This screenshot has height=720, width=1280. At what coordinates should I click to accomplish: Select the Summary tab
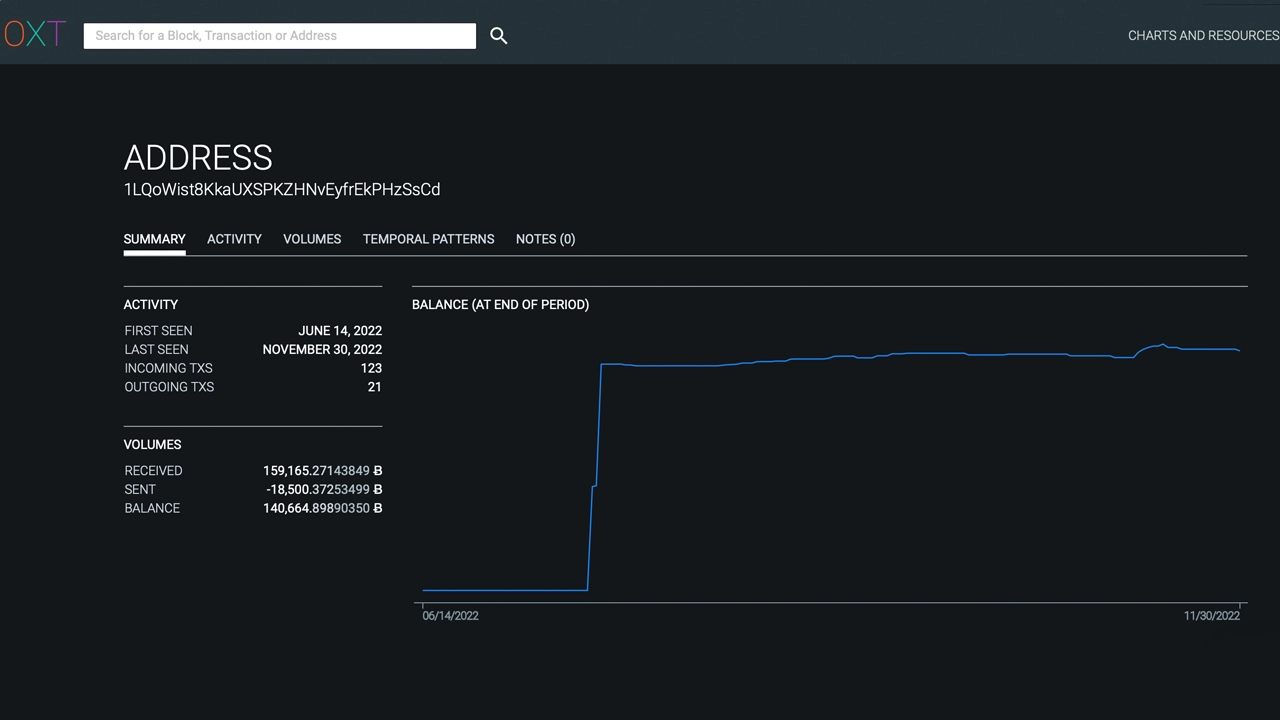tap(154, 239)
